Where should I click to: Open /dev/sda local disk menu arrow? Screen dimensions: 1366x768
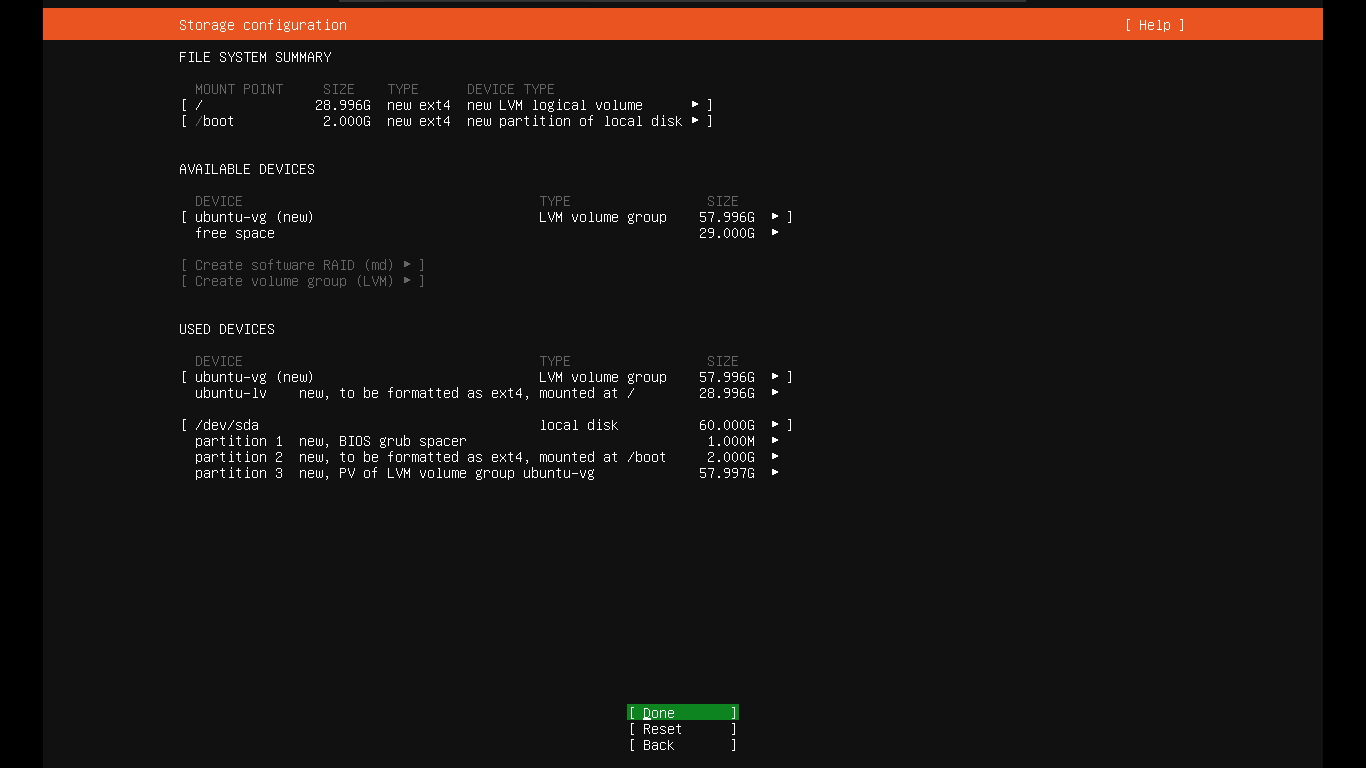pyautogui.click(x=775, y=425)
